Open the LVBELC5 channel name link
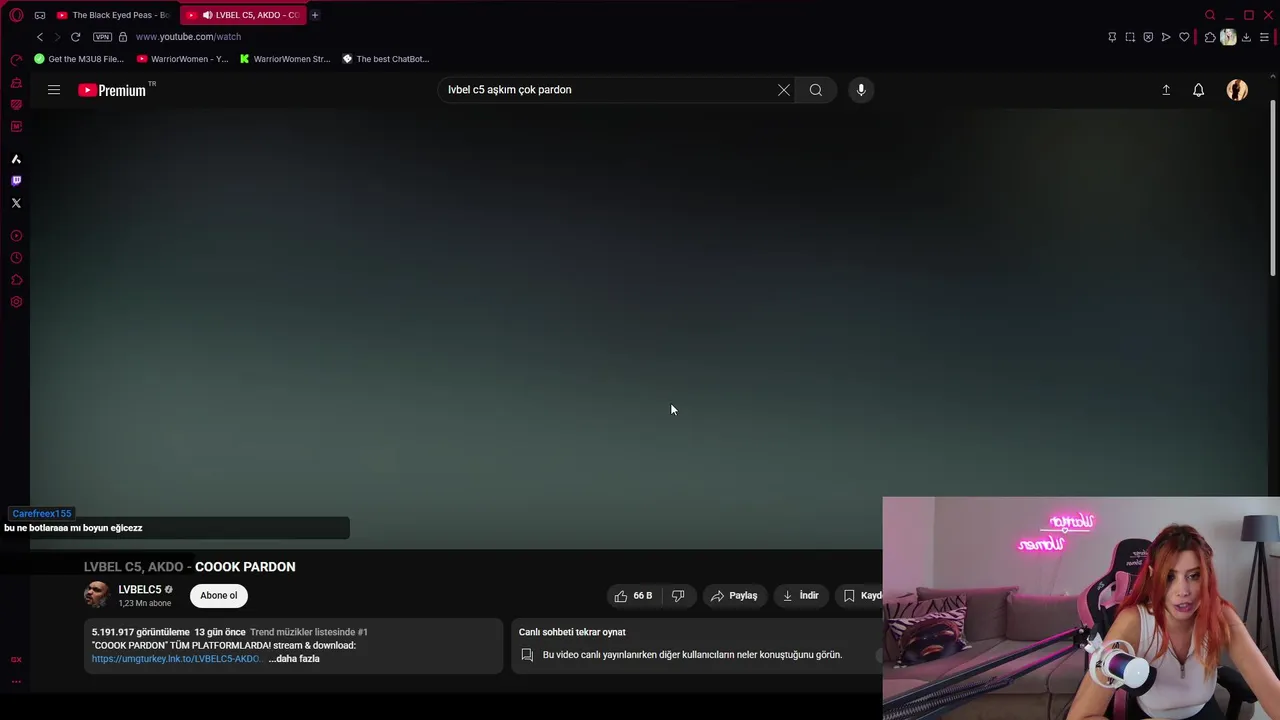Screen dimensions: 1280x720 click(x=139, y=590)
